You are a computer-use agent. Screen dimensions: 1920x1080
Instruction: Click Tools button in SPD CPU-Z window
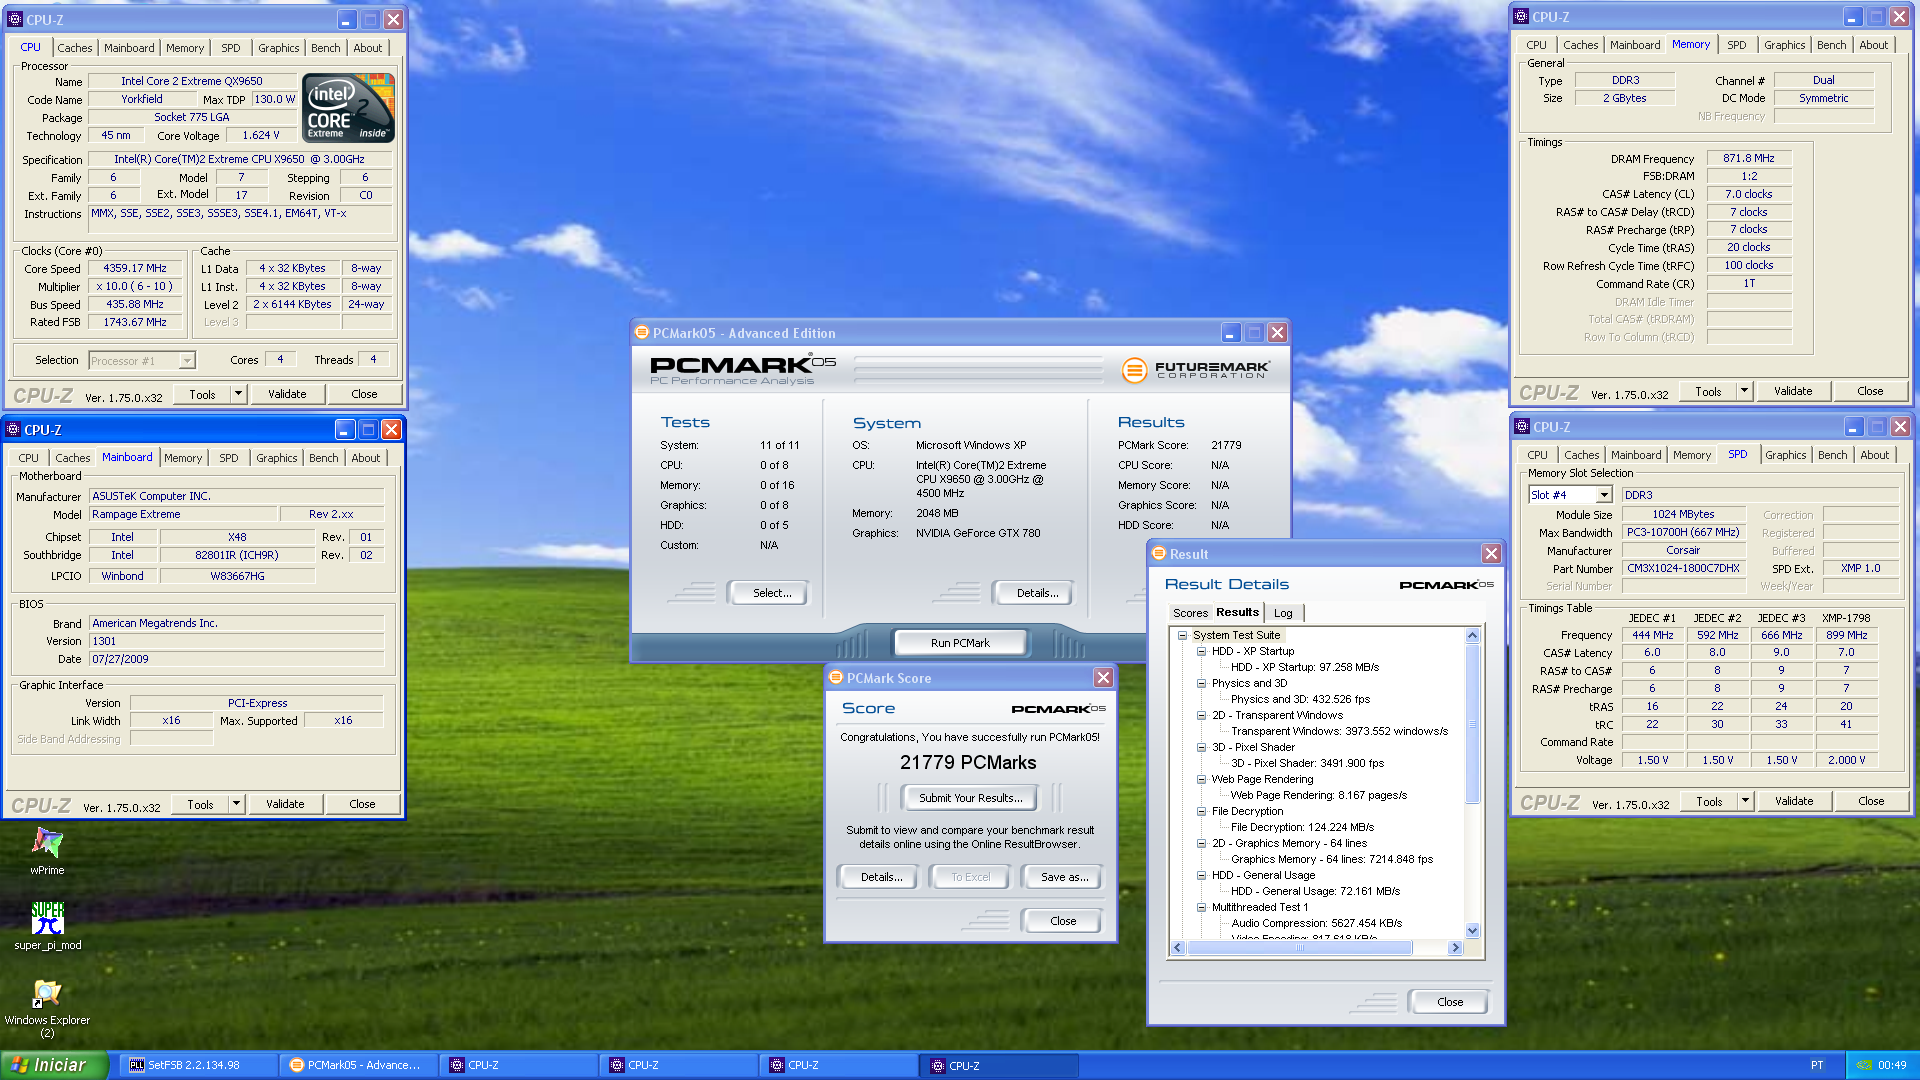click(1708, 801)
